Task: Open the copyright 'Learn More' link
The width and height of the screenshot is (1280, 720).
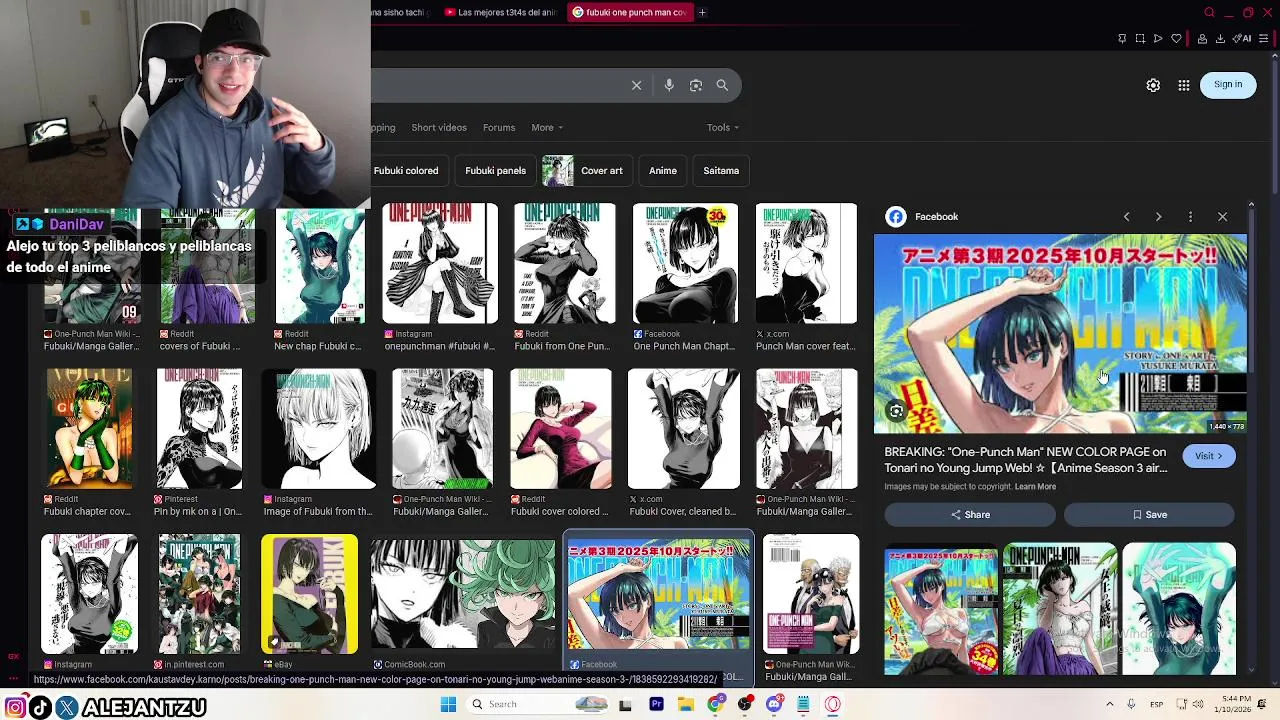Action: click(x=1035, y=487)
